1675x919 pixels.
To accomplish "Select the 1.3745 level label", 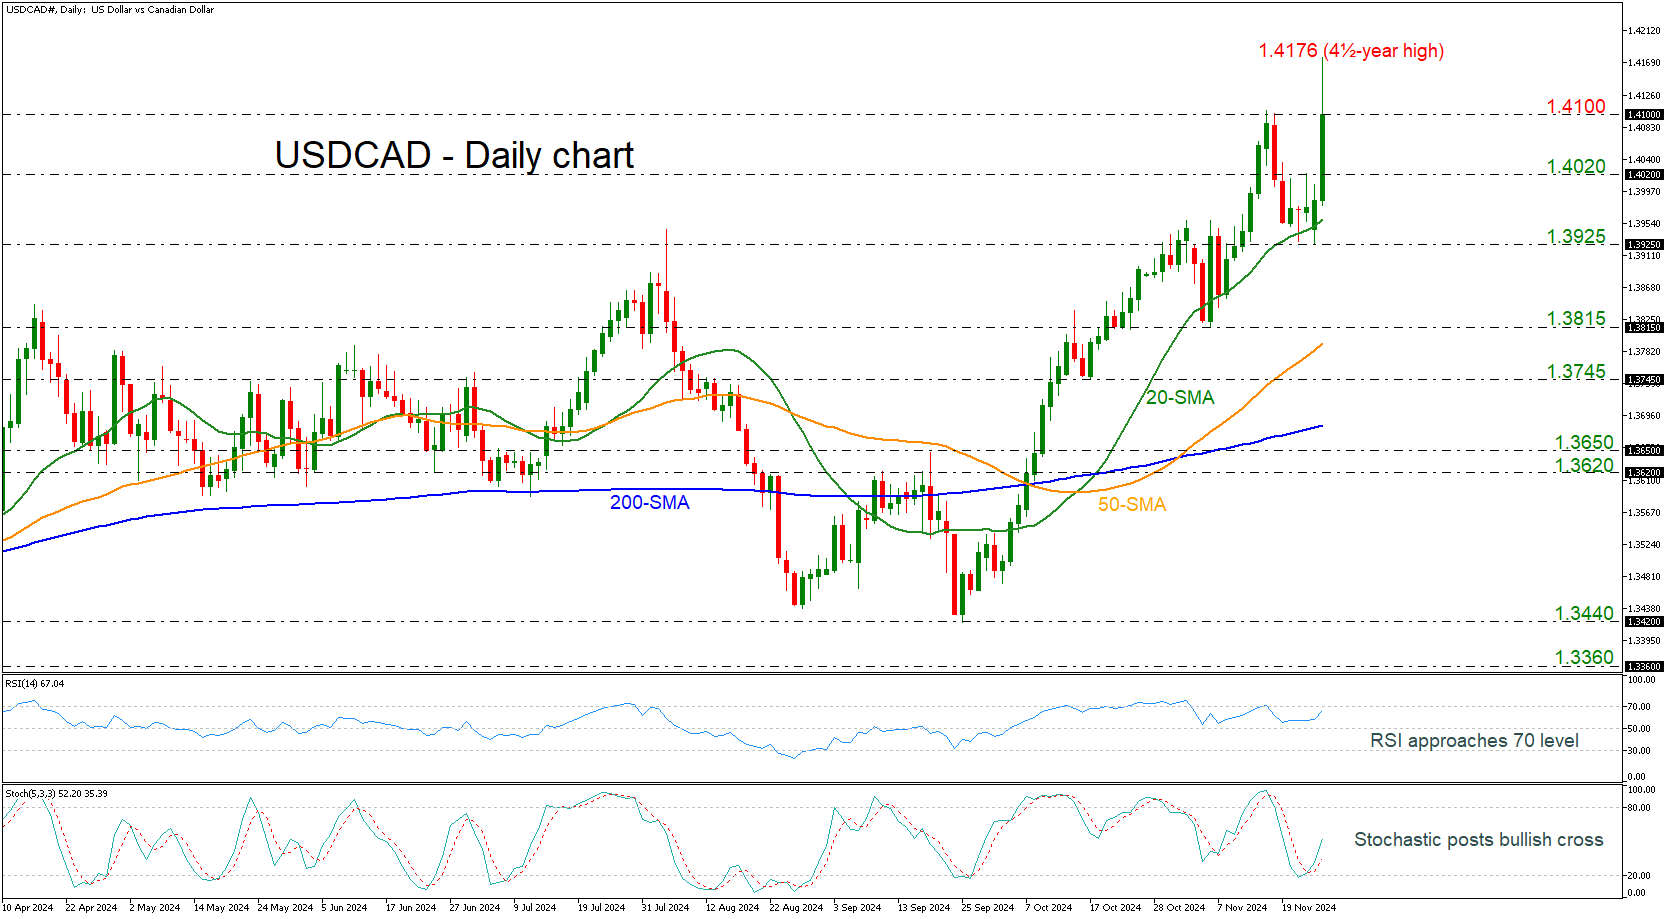I will (1575, 372).
